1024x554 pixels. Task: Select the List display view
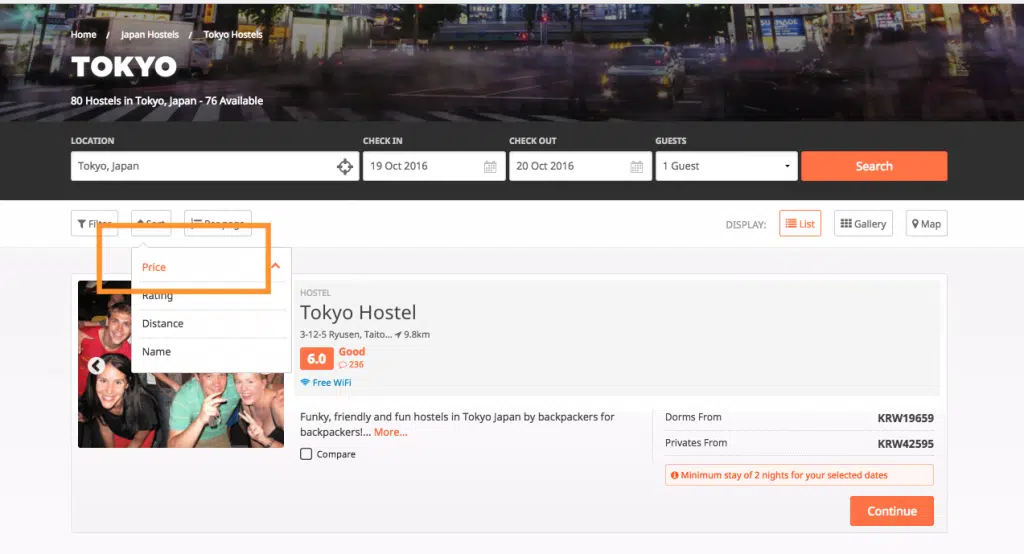[x=800, y=224]
